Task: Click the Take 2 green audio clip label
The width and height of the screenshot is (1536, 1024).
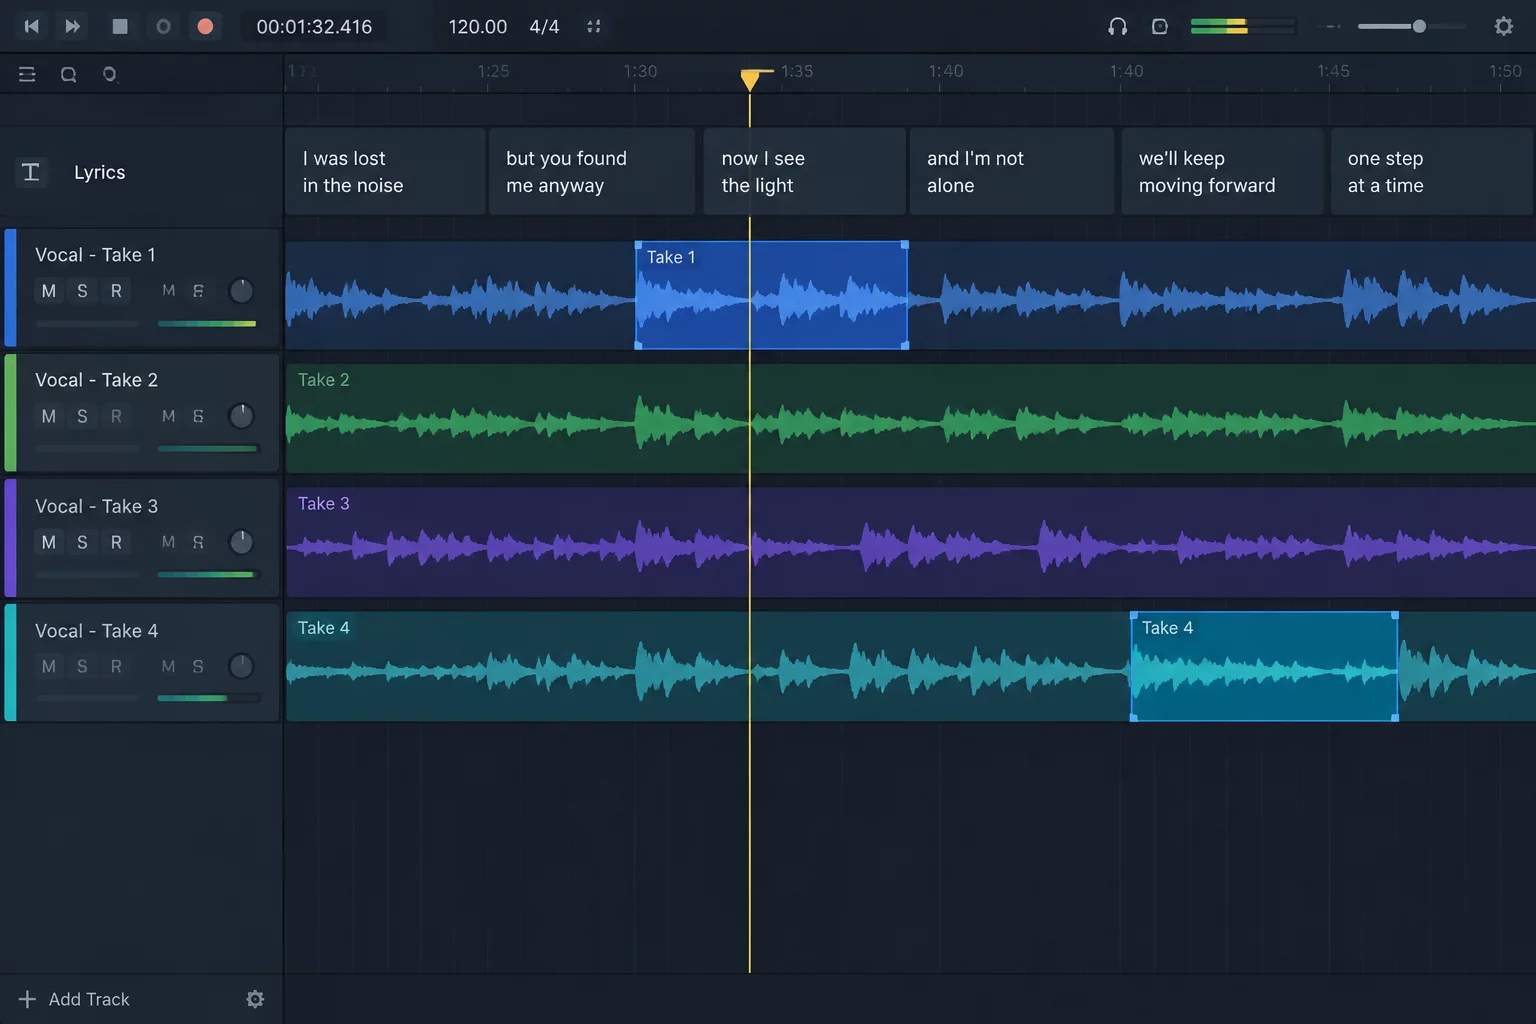Action: [324, 380]
